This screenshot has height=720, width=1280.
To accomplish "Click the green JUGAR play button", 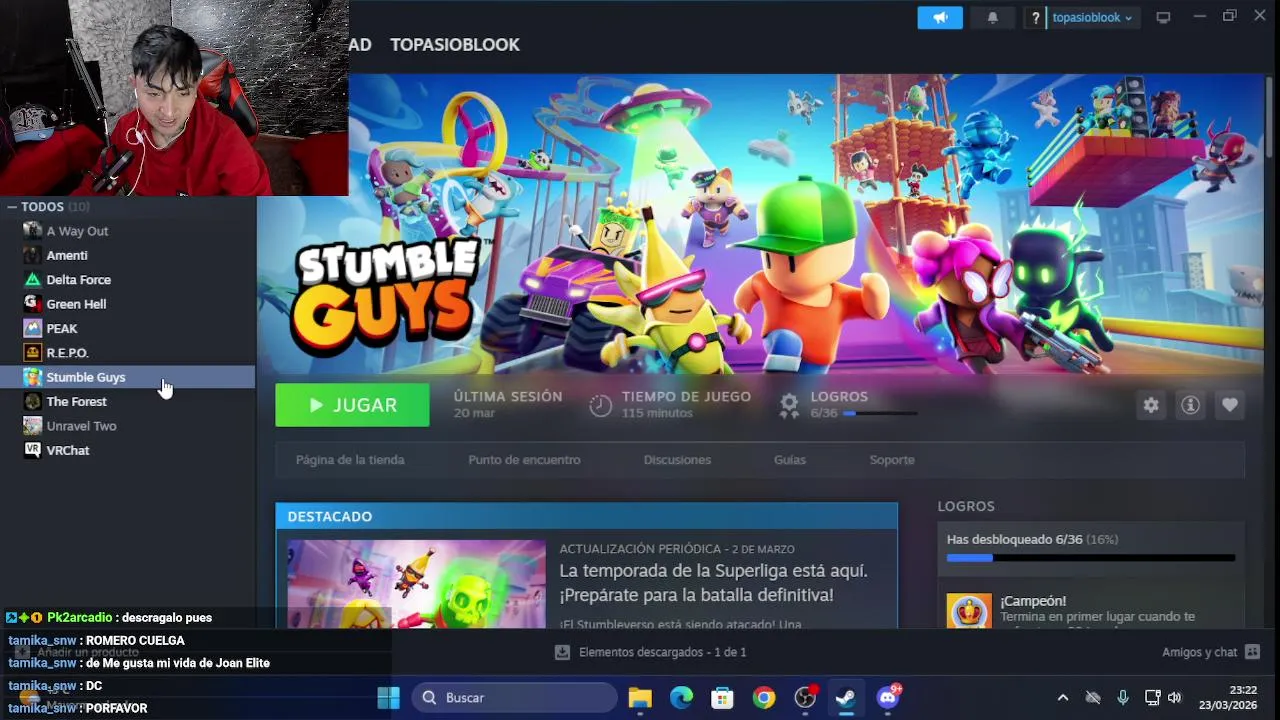I will tap(352, 405).
